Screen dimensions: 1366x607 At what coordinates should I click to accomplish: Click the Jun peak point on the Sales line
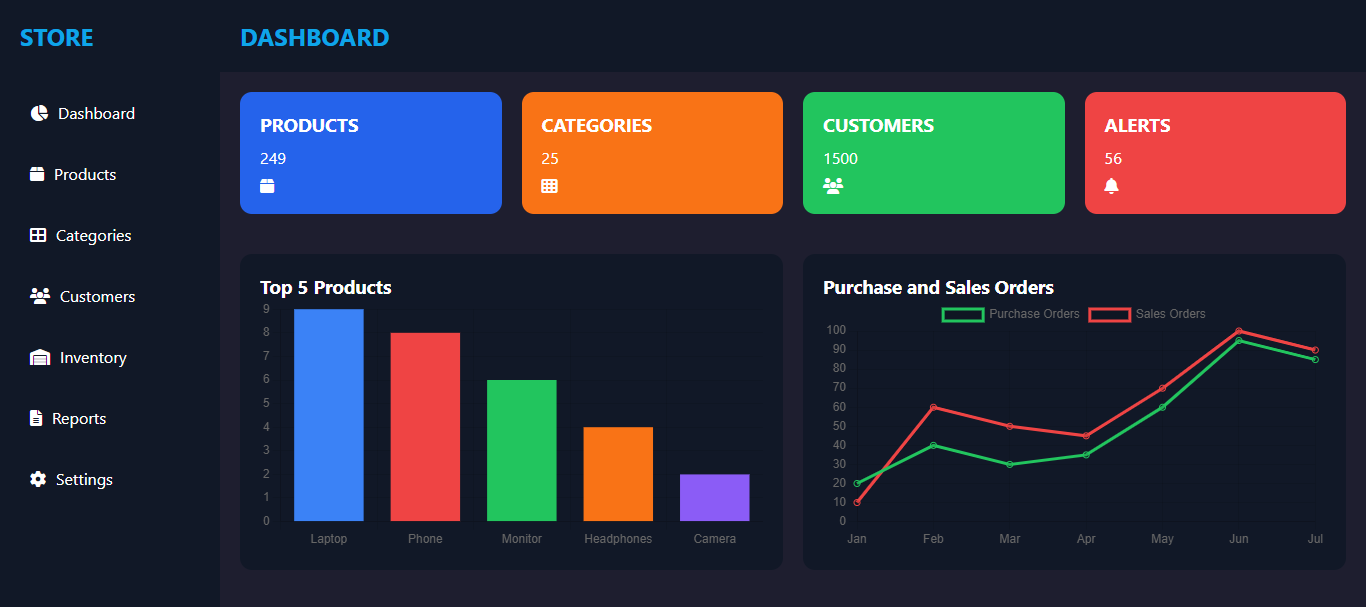1239,329
